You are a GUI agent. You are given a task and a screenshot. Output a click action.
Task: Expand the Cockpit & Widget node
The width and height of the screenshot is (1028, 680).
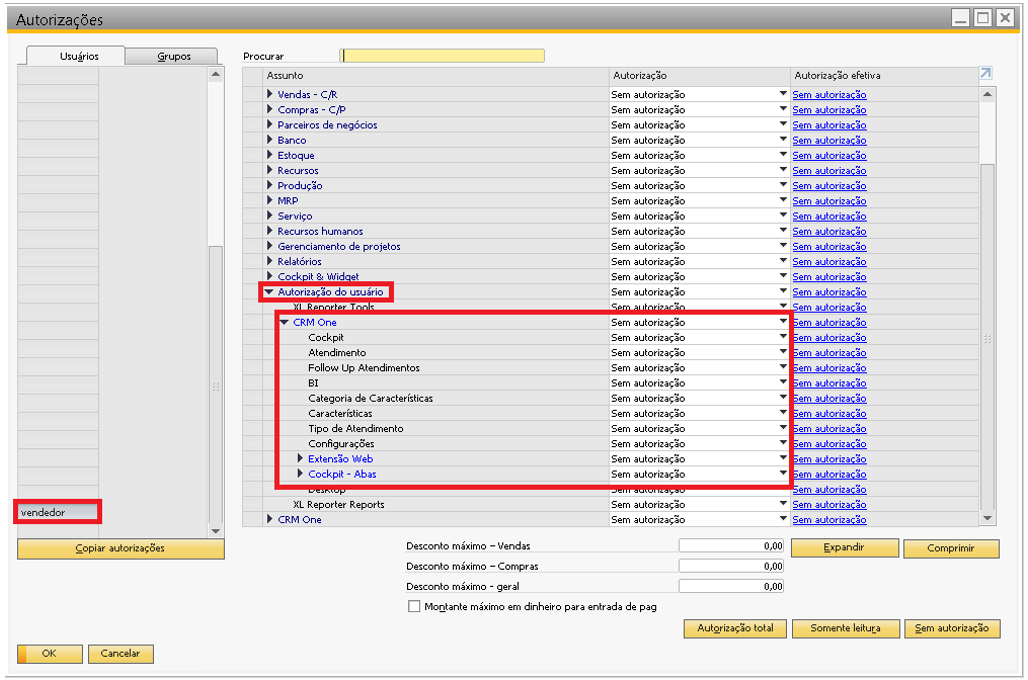pos(269,276)
